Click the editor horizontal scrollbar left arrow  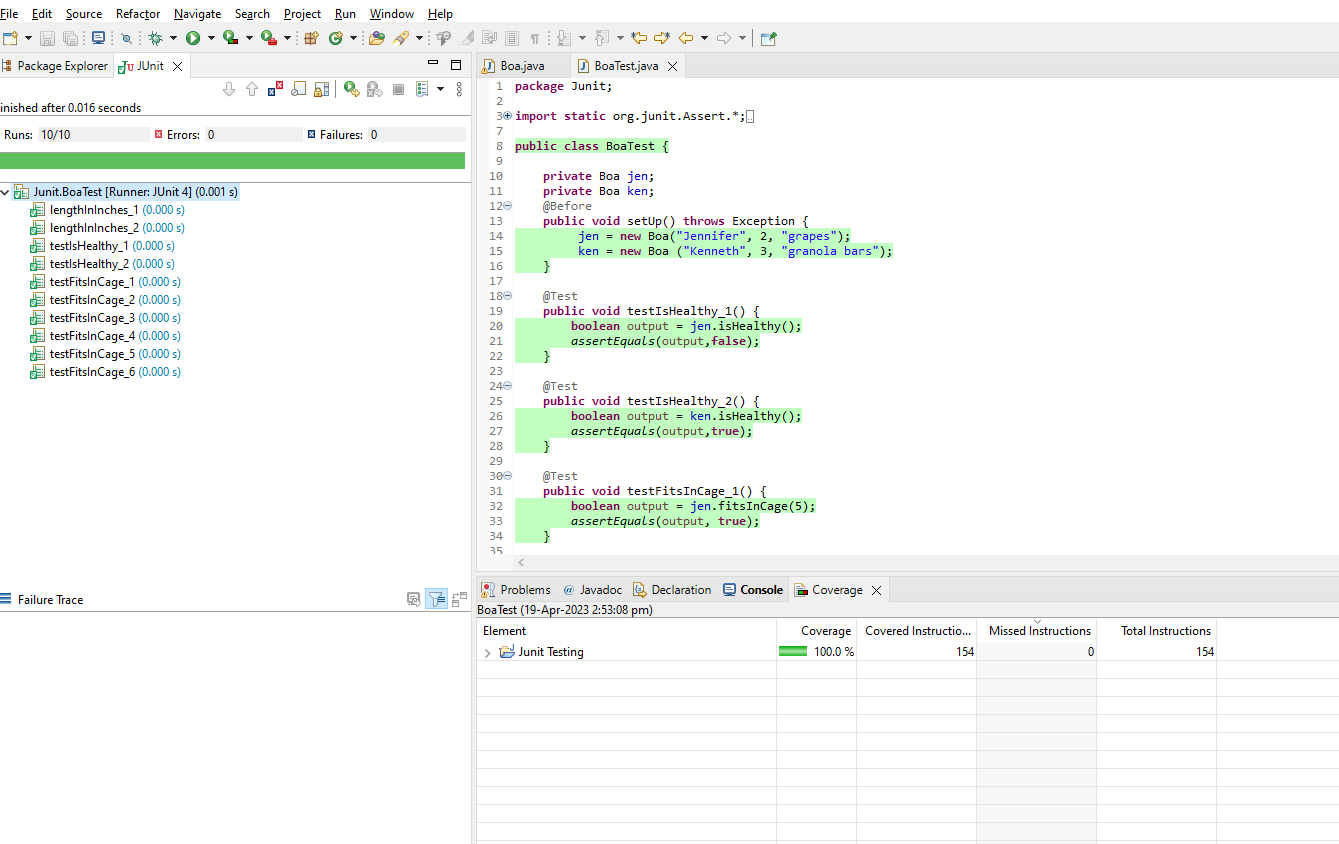(x=521, y=563)
